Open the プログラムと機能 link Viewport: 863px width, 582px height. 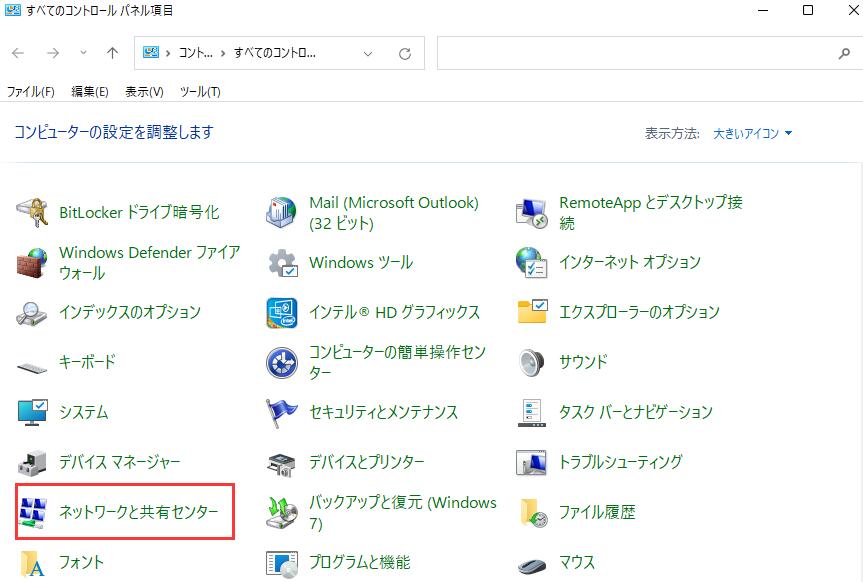tap(359, 562)
